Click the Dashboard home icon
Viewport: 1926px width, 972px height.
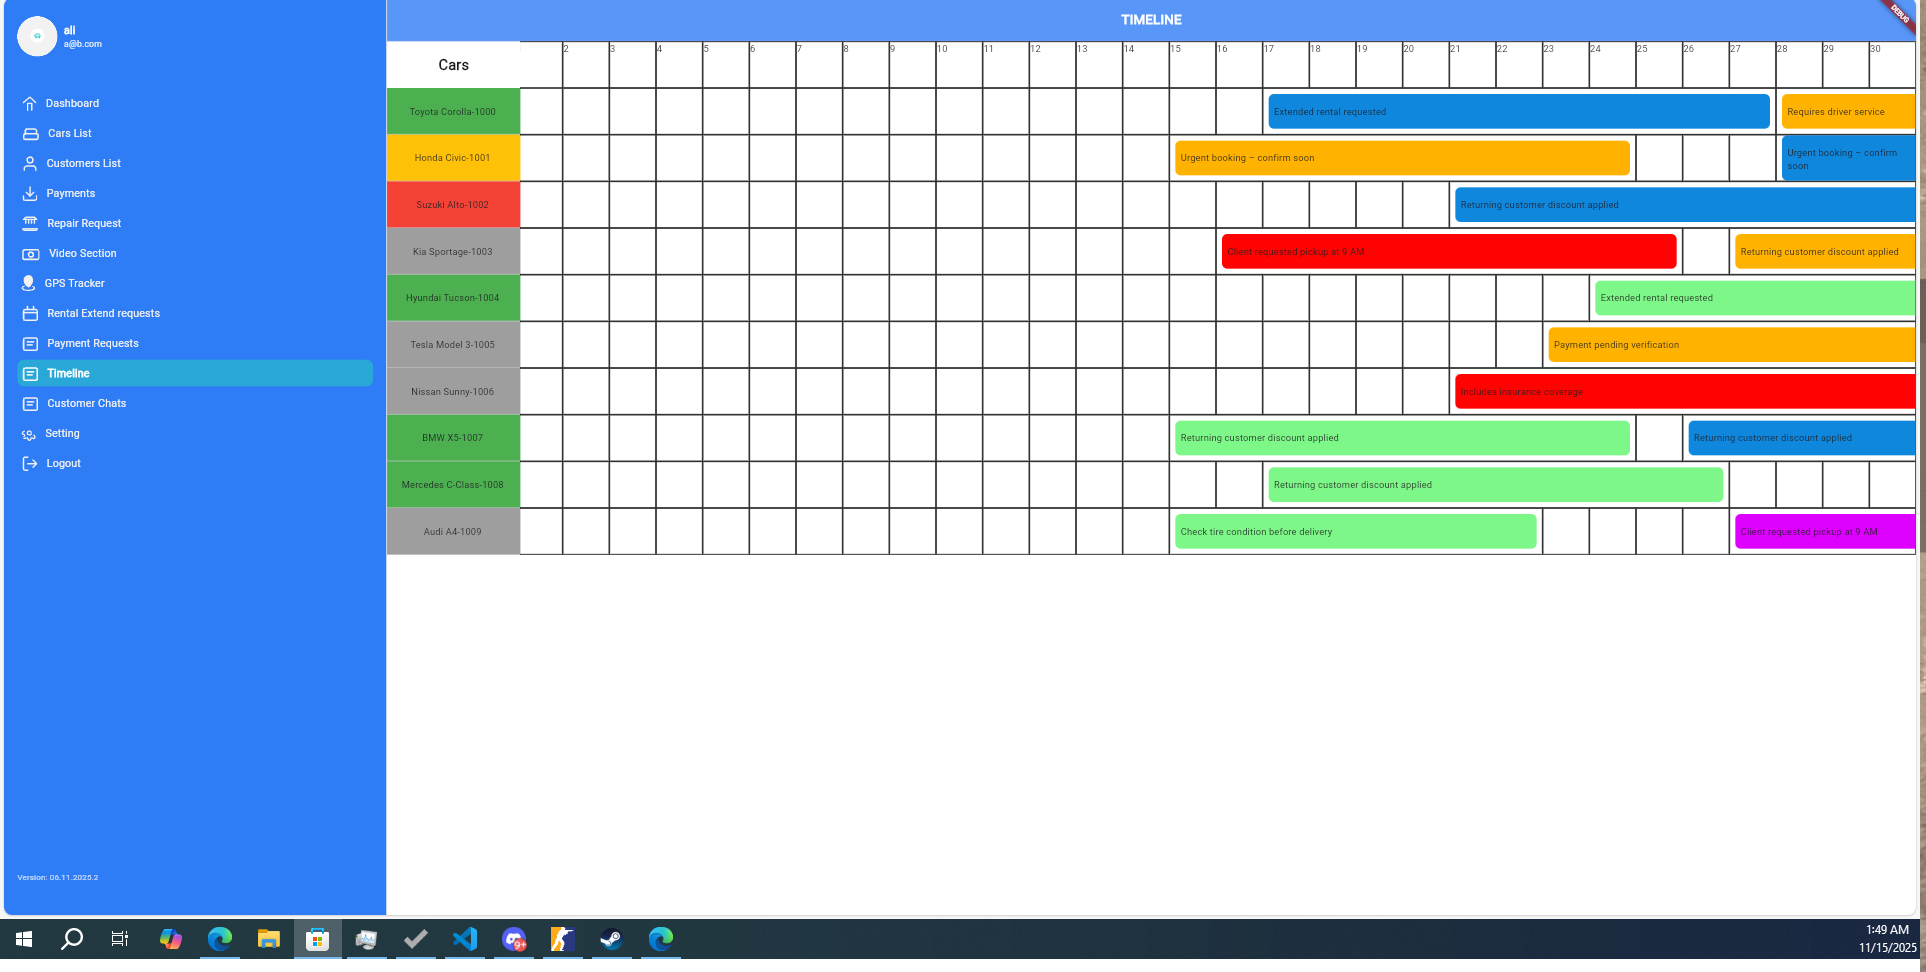click(30, 104)
